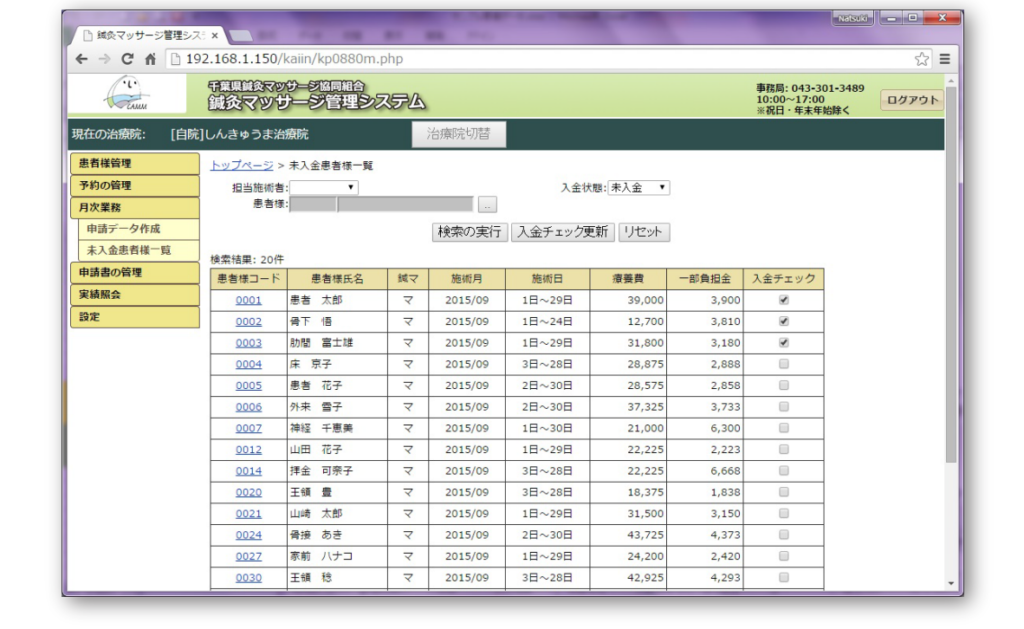Click the 入金チェック更新 button

click(x=562, y=232)
